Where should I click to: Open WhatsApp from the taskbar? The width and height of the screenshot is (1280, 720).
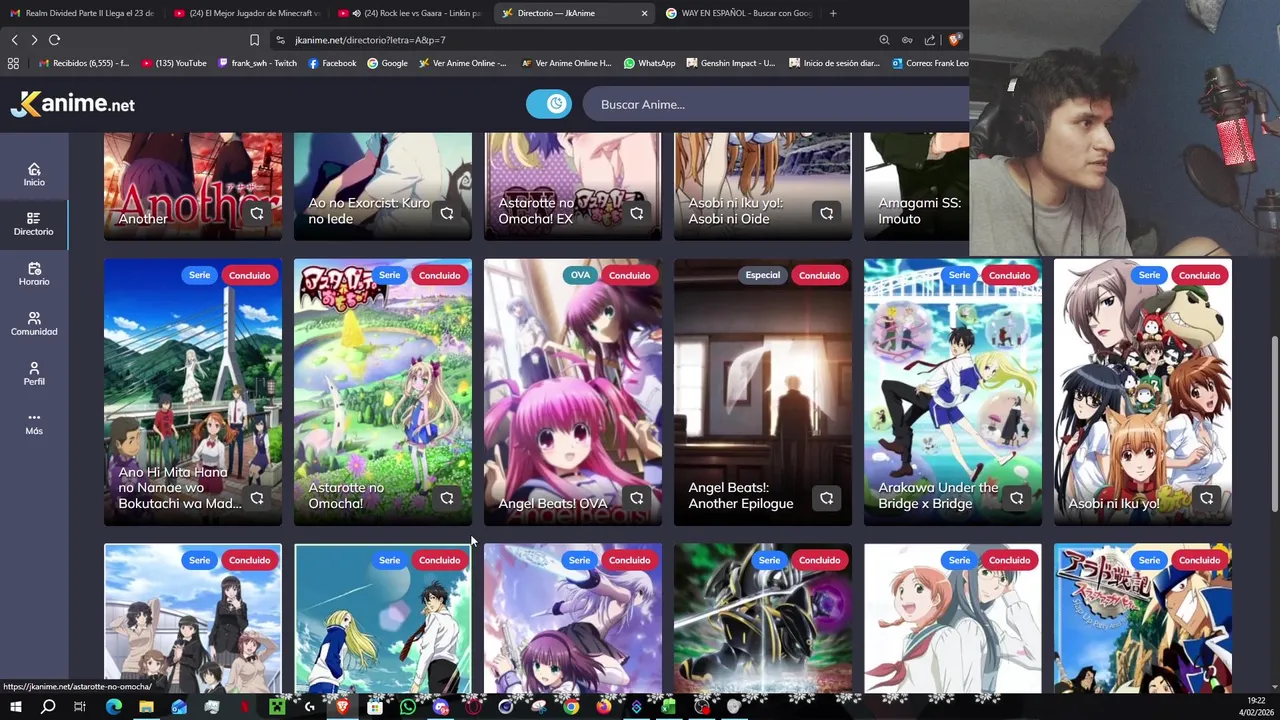click(407, 707)
